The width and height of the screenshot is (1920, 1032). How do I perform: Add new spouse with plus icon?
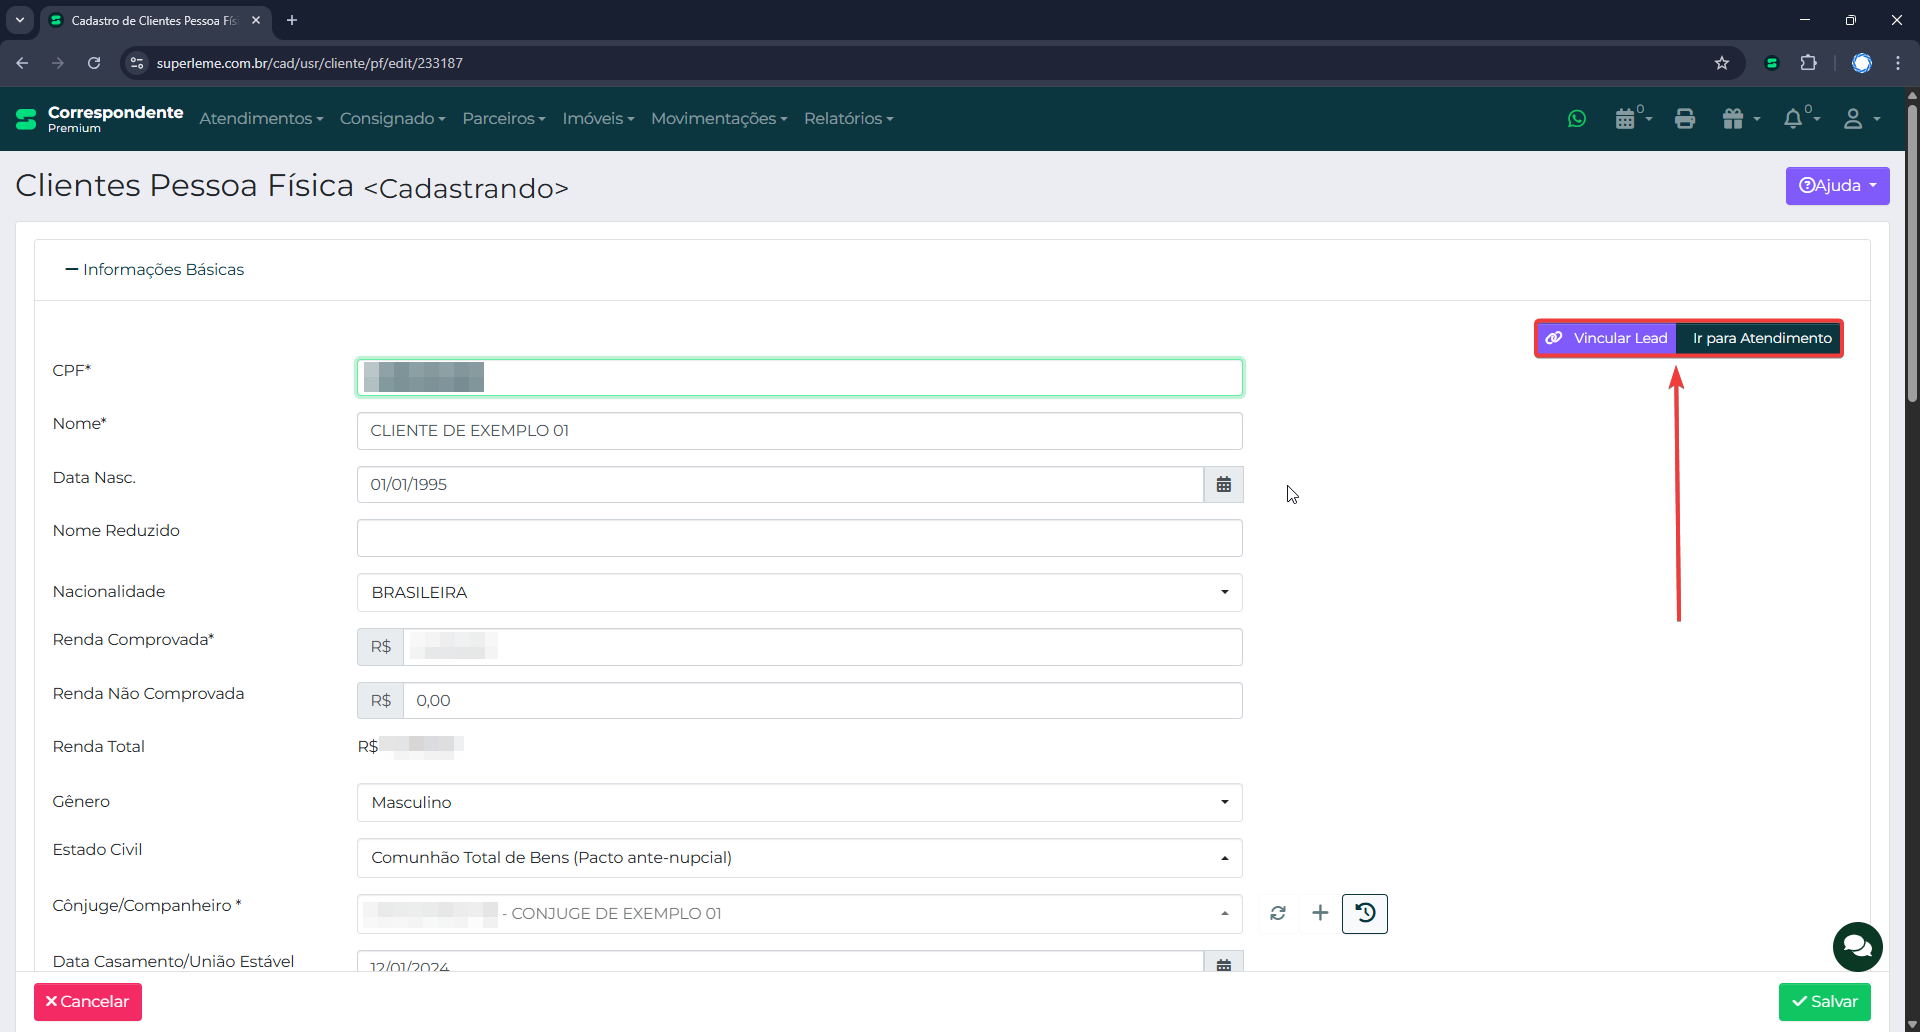pyautogui.click(x=1320, y=913)
